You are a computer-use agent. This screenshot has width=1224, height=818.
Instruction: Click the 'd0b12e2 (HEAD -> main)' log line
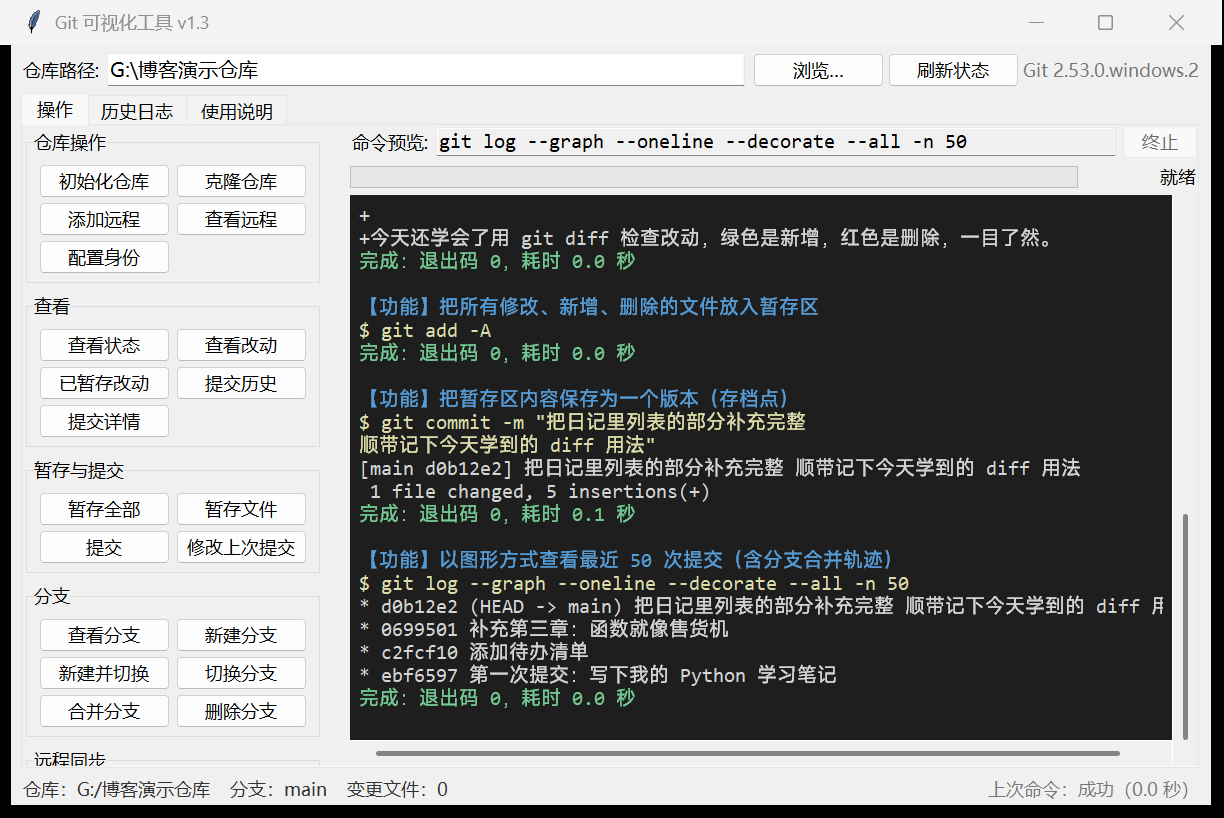(761, 607)
